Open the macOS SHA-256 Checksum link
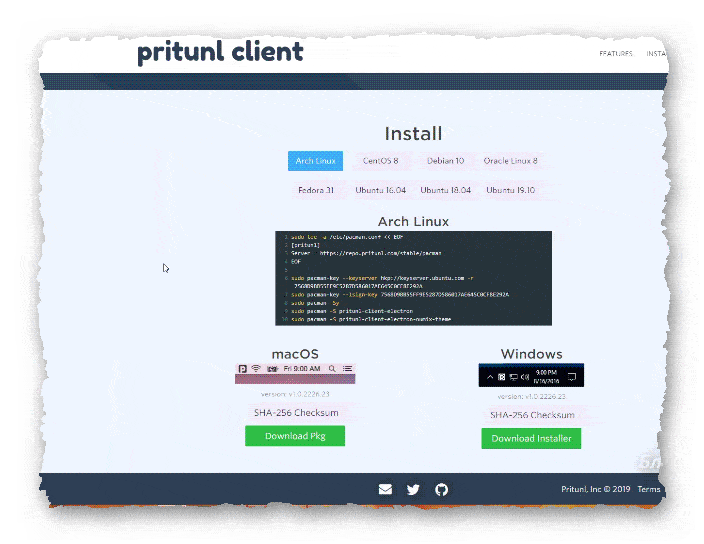Screen dimensions: 704x544 pyautogui.click(x=296, y=412)
